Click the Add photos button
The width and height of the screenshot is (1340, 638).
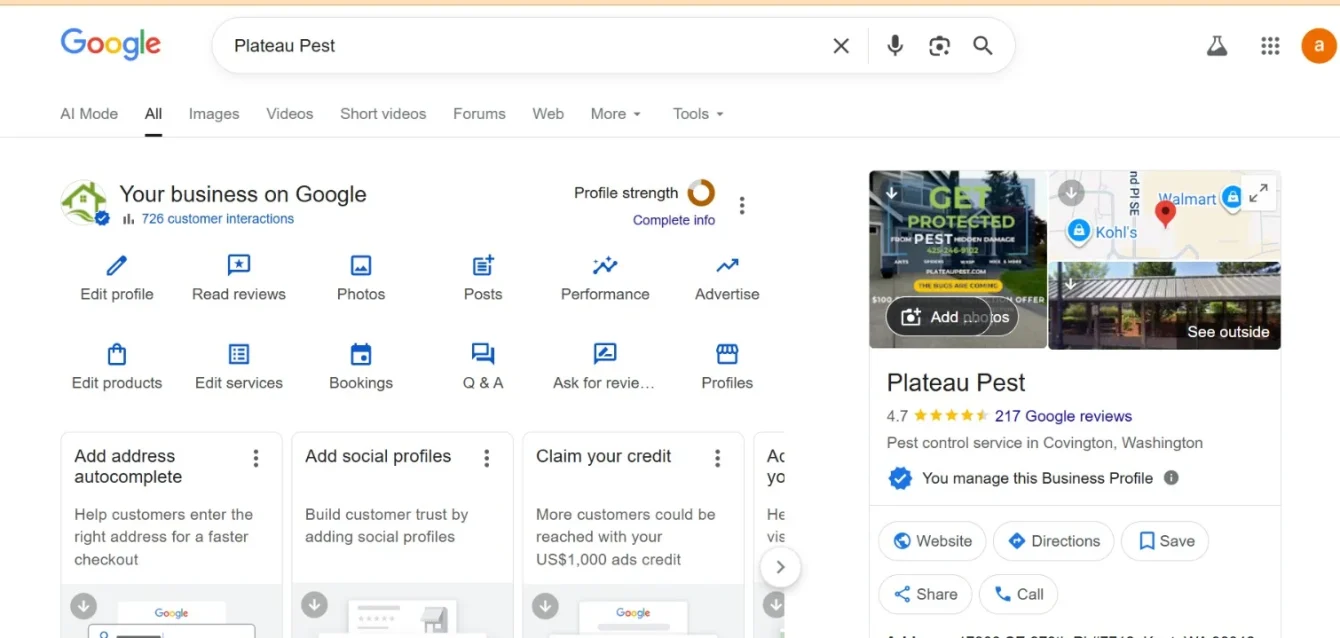coord(952,317)
